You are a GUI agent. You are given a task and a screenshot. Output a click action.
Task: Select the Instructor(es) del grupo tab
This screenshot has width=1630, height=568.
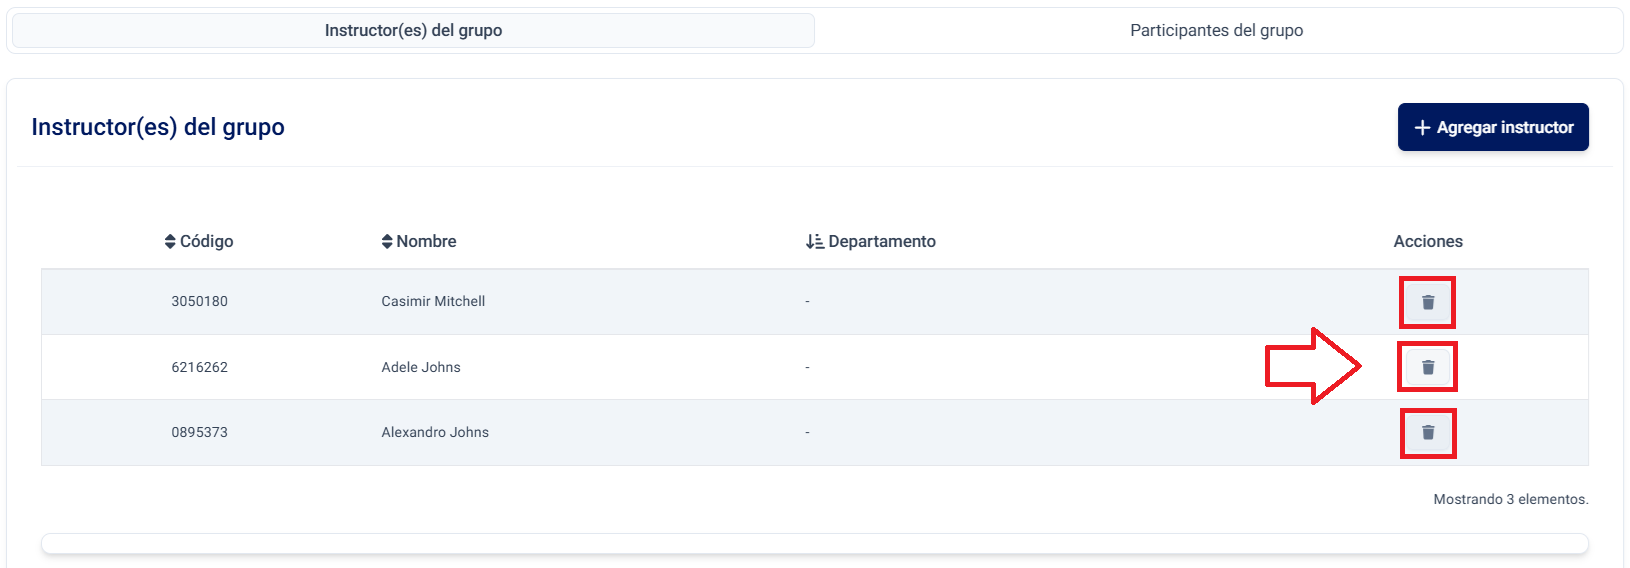pos(413,31)
